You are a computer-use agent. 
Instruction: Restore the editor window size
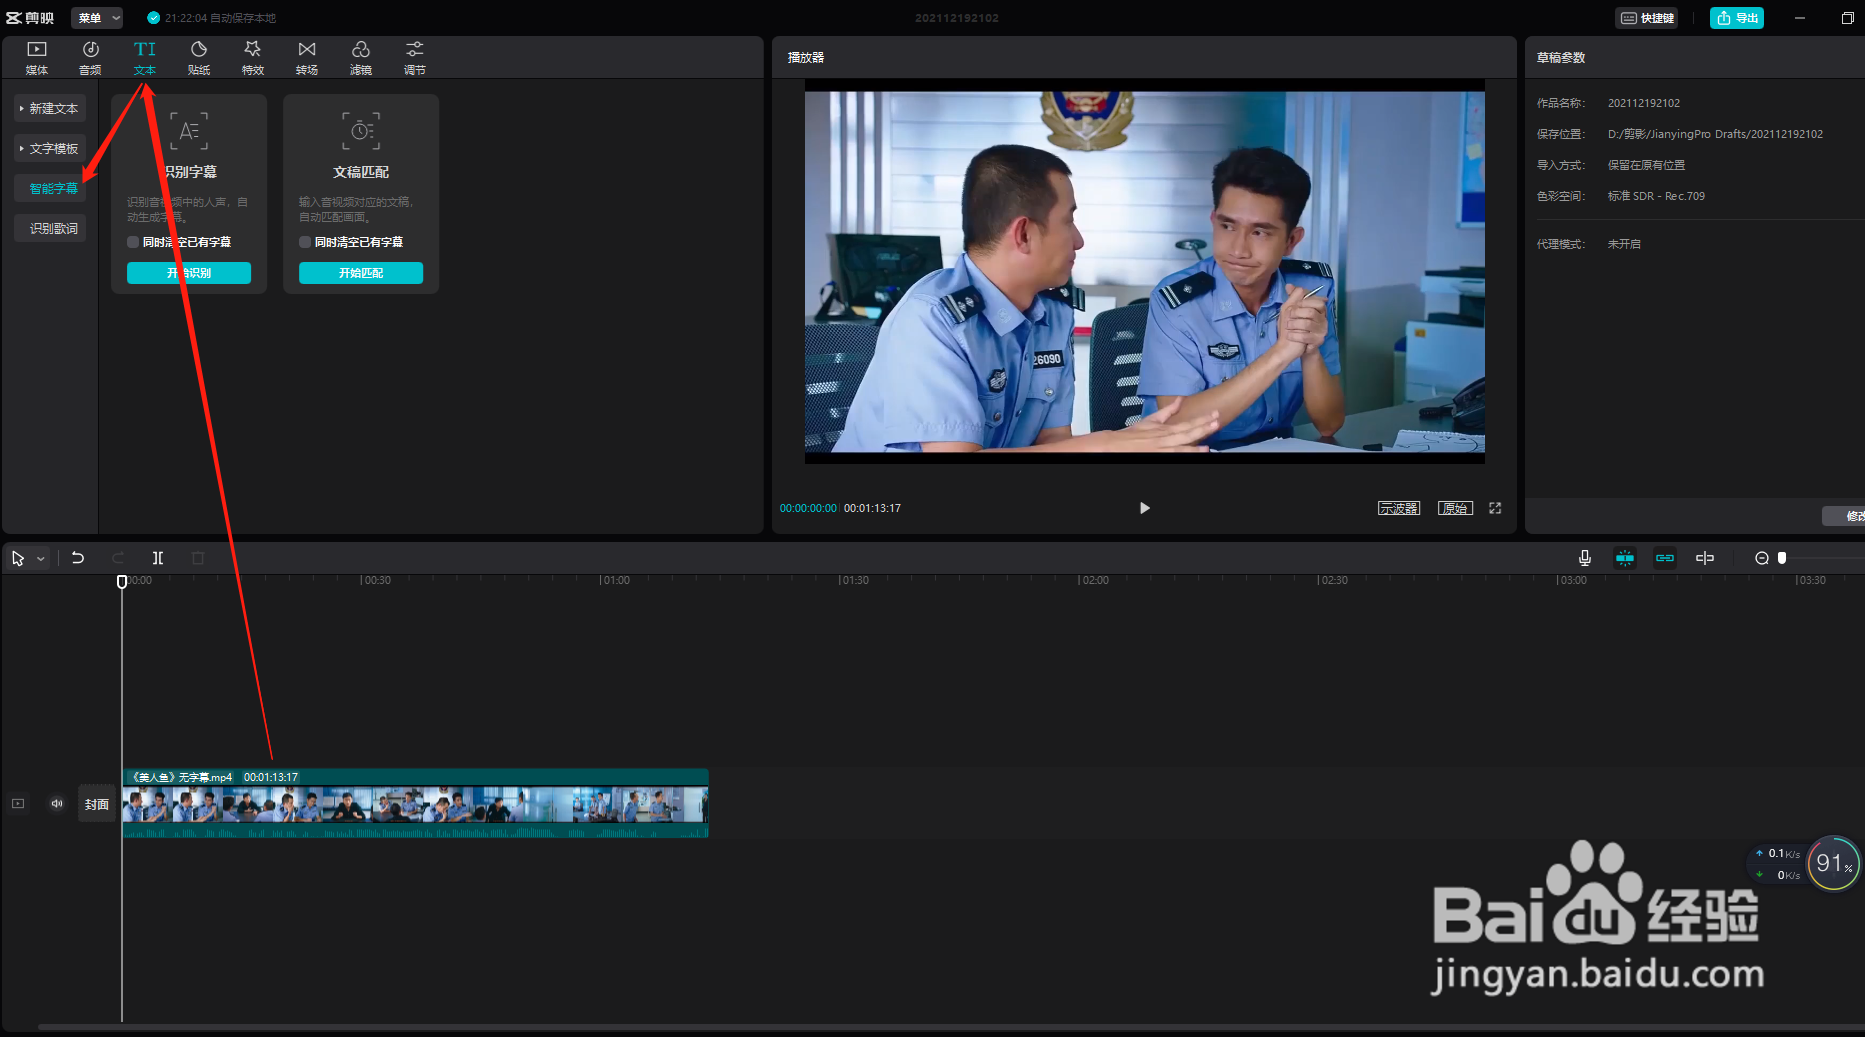coord(1847,18)
